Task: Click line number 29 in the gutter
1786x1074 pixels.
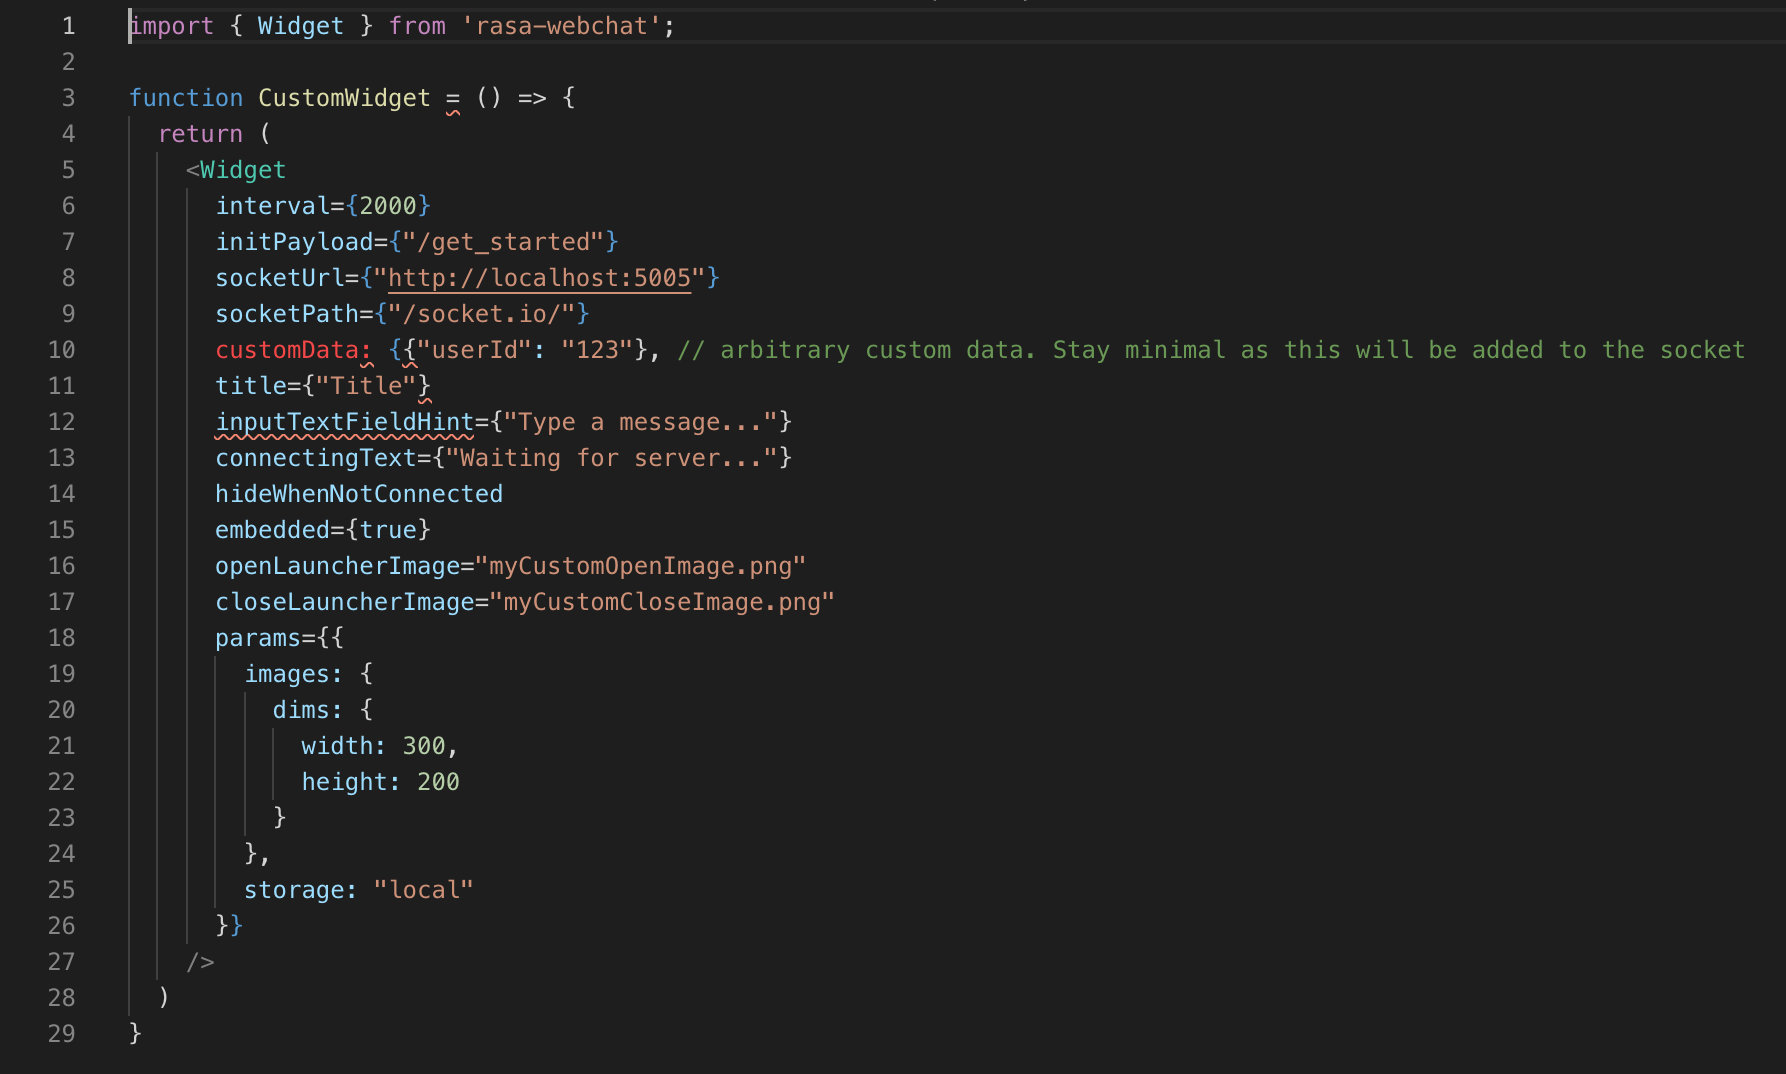Action: pos(61,1033)
